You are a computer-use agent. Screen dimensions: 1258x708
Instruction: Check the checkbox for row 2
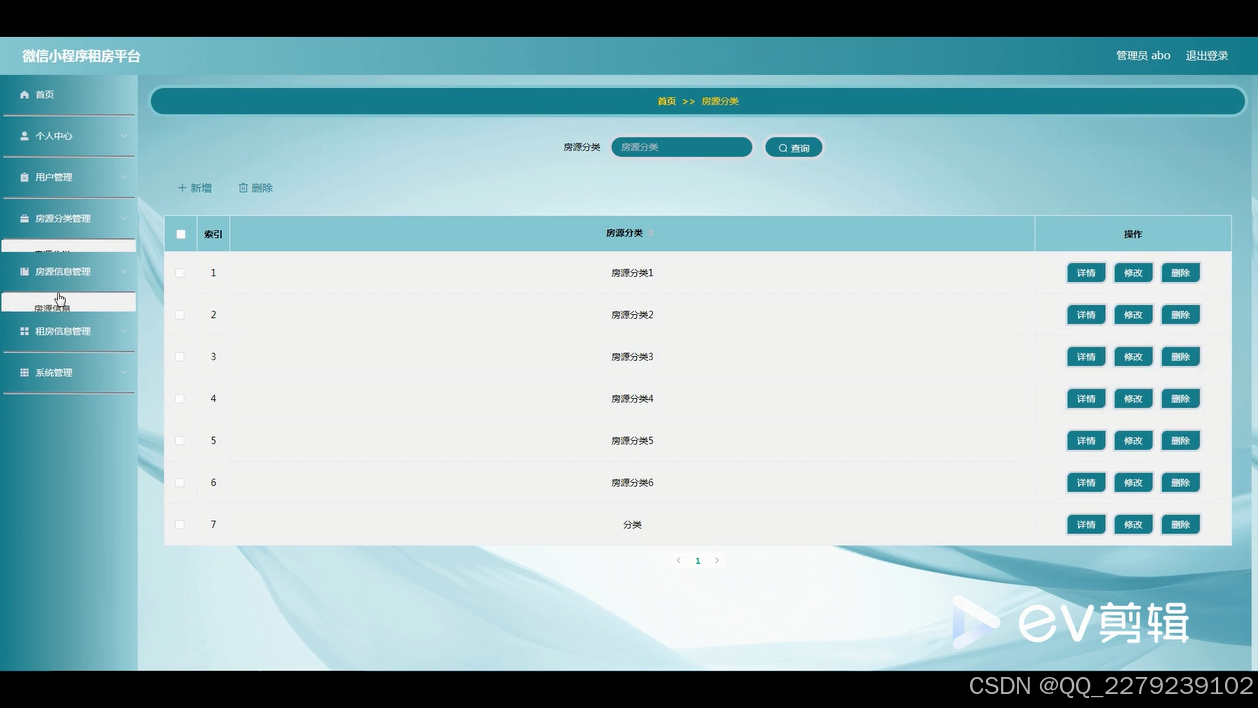click(x=180, y=314)
